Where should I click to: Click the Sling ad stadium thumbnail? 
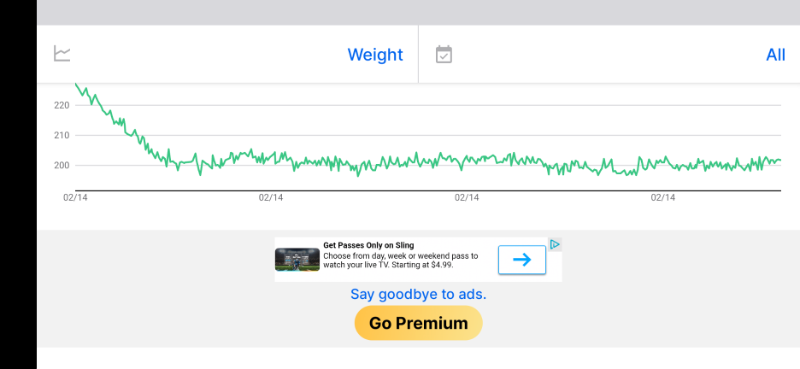(297, 259)
